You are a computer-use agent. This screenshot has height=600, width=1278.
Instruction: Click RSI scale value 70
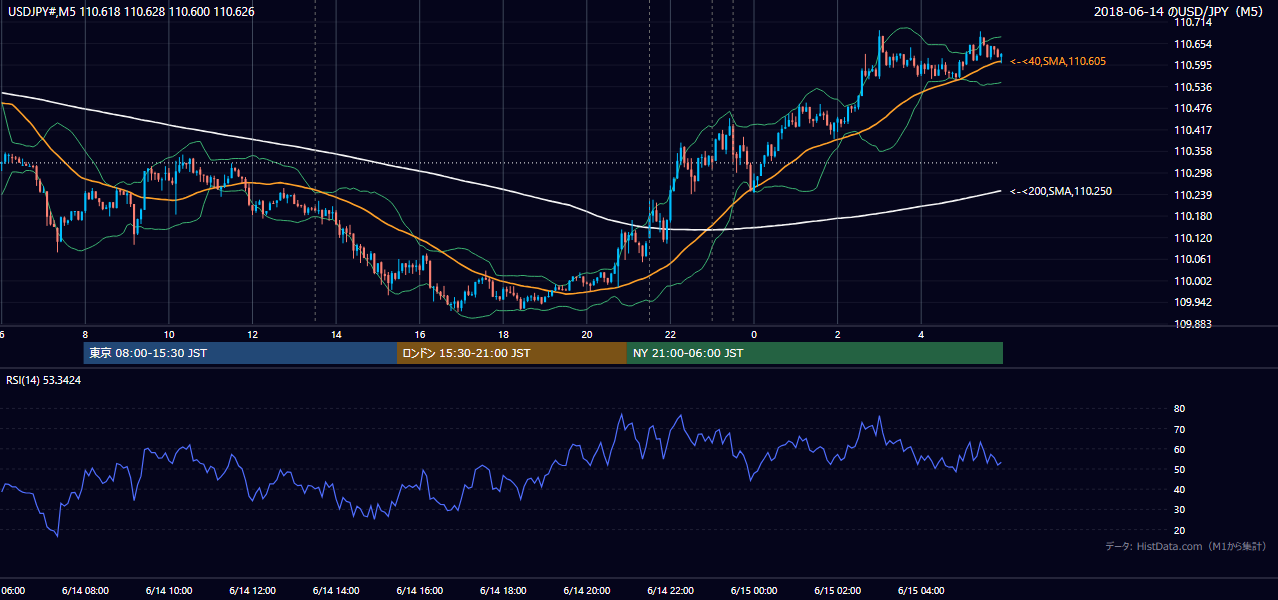(1180, 429)
